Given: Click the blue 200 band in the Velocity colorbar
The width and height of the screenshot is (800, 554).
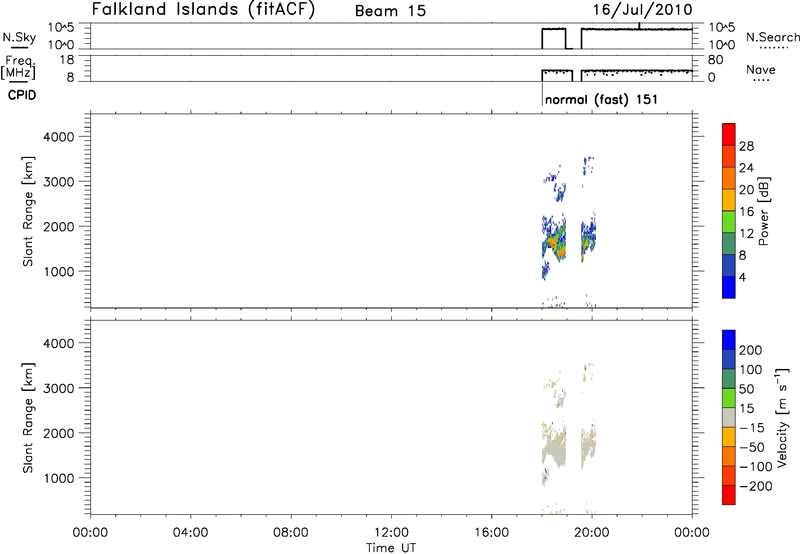Looking at the screenshot, I should point(729,340).
